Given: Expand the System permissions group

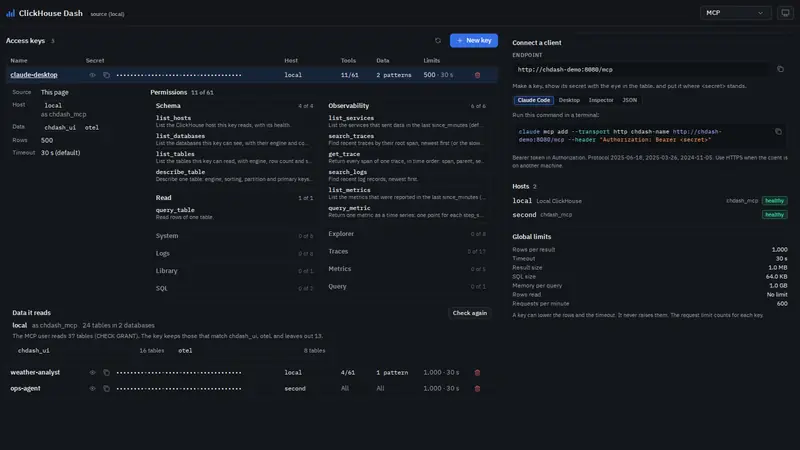Looking at the screenshot, I should pos(234,236).
